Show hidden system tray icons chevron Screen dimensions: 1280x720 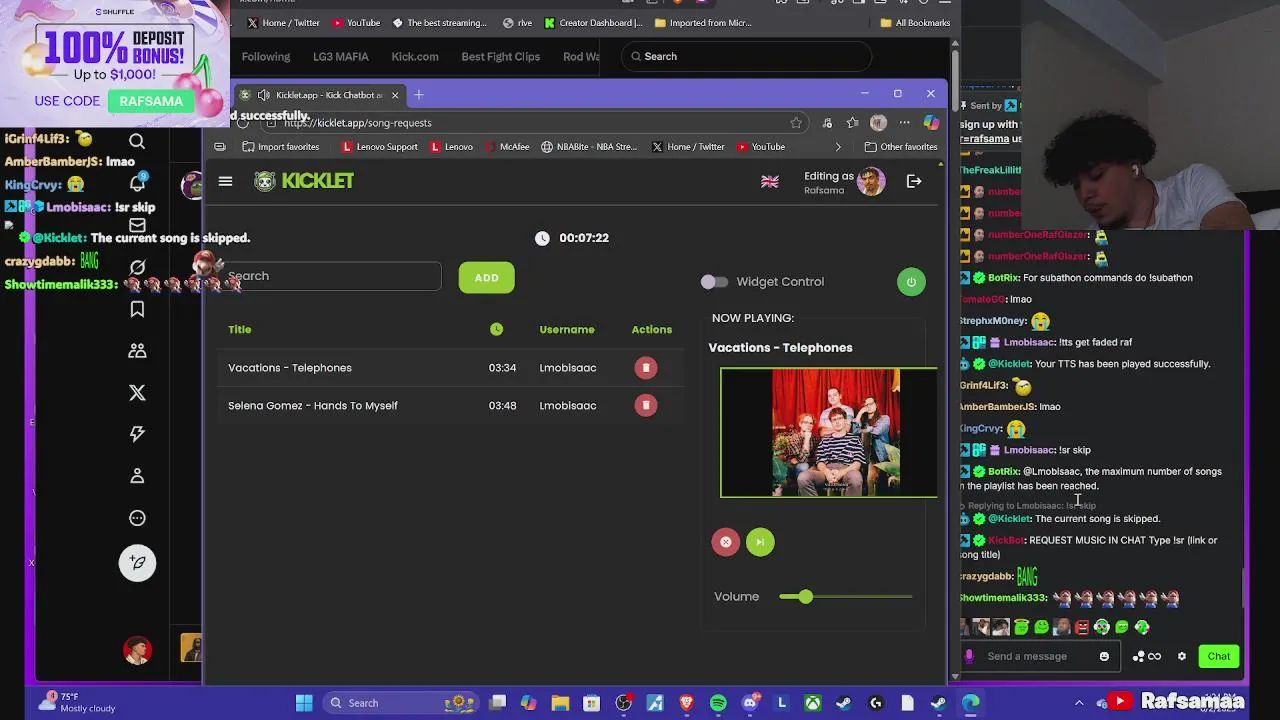coord(1079,703)
